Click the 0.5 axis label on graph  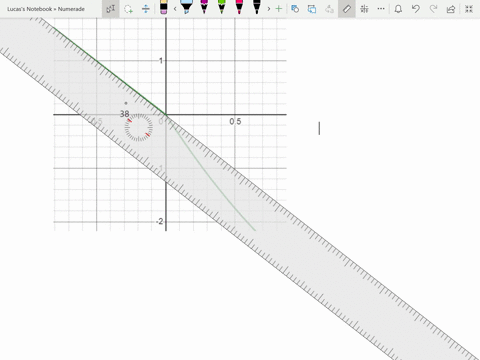pos(235,122)
